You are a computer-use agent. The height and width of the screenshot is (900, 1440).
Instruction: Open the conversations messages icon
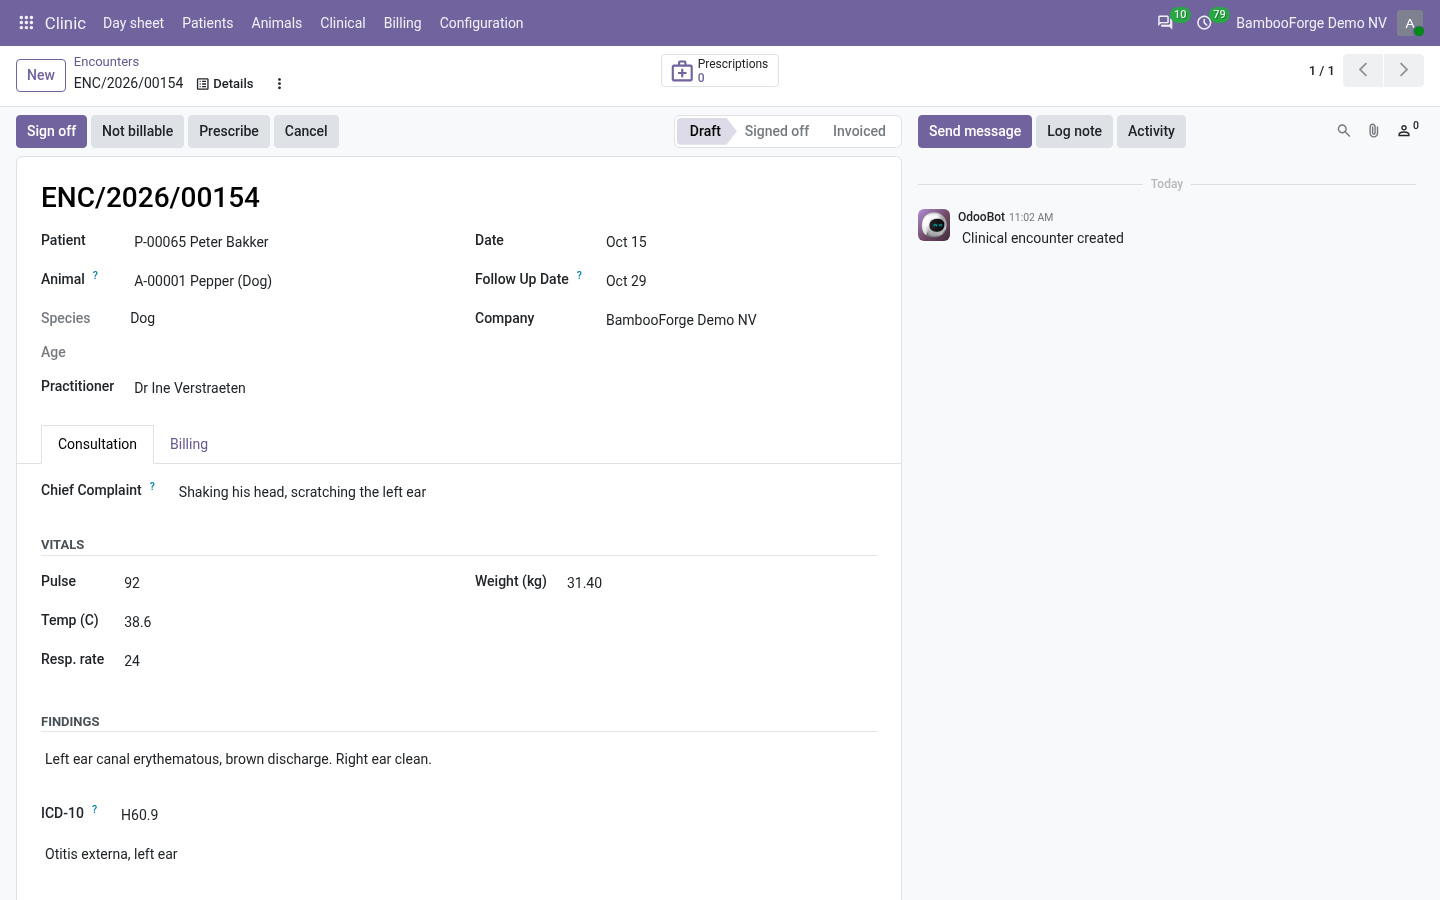(1165, 23)
